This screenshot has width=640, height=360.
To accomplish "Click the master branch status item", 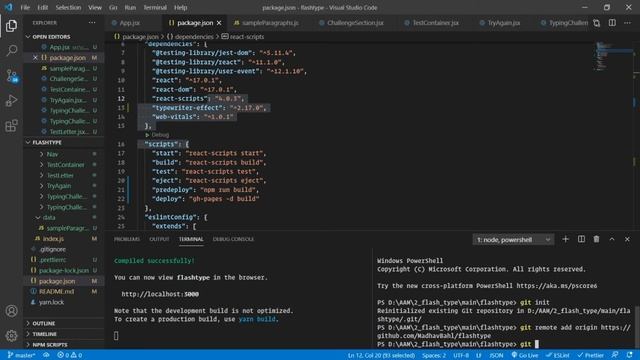I will coord(21,355).
